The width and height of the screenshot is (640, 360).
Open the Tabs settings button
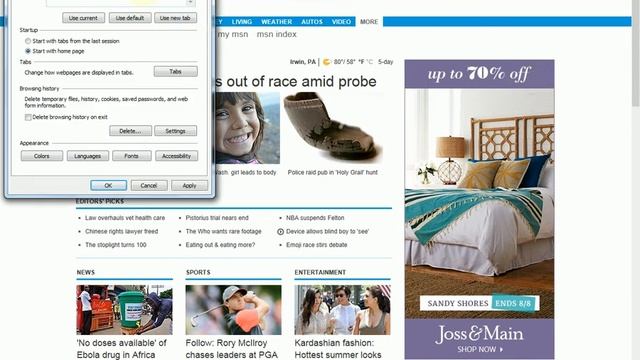pyautogui.click(x=176, y=71)
